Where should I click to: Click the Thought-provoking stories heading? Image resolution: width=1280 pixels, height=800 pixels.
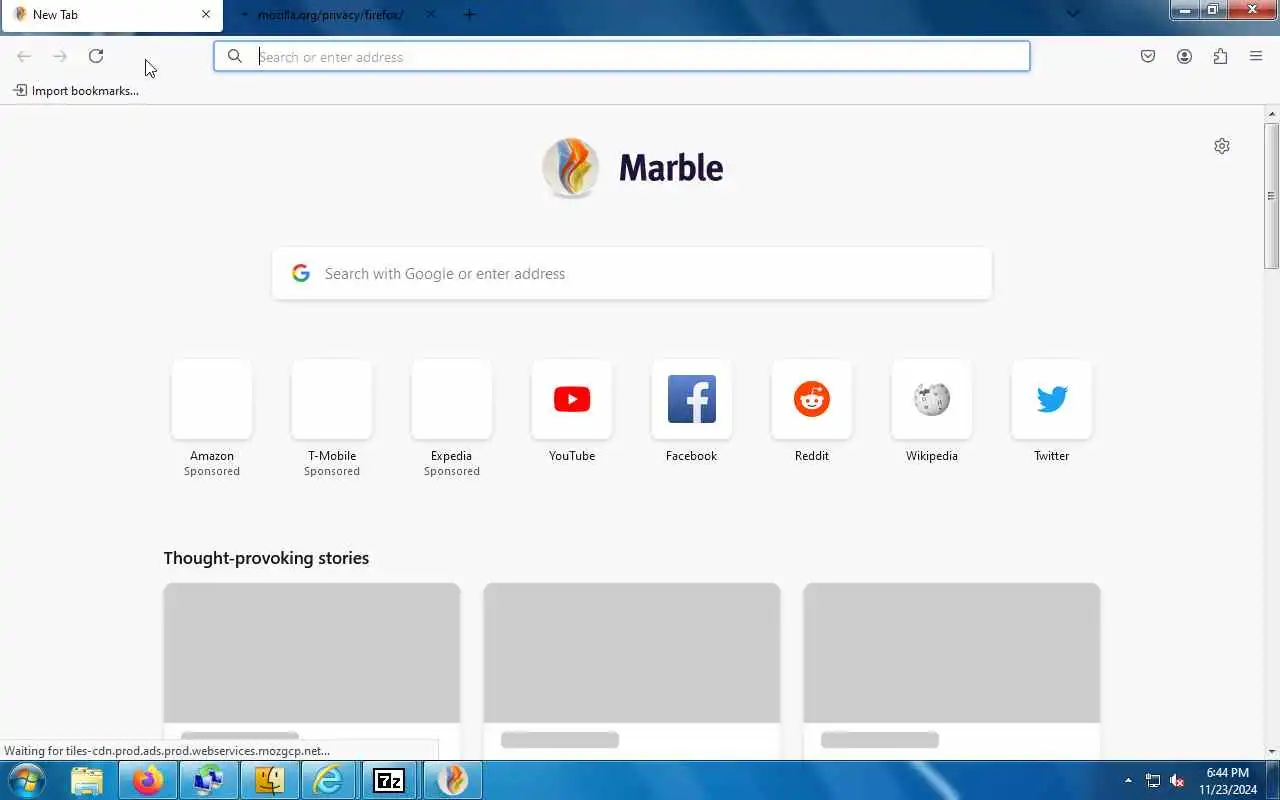coord(266,558)
